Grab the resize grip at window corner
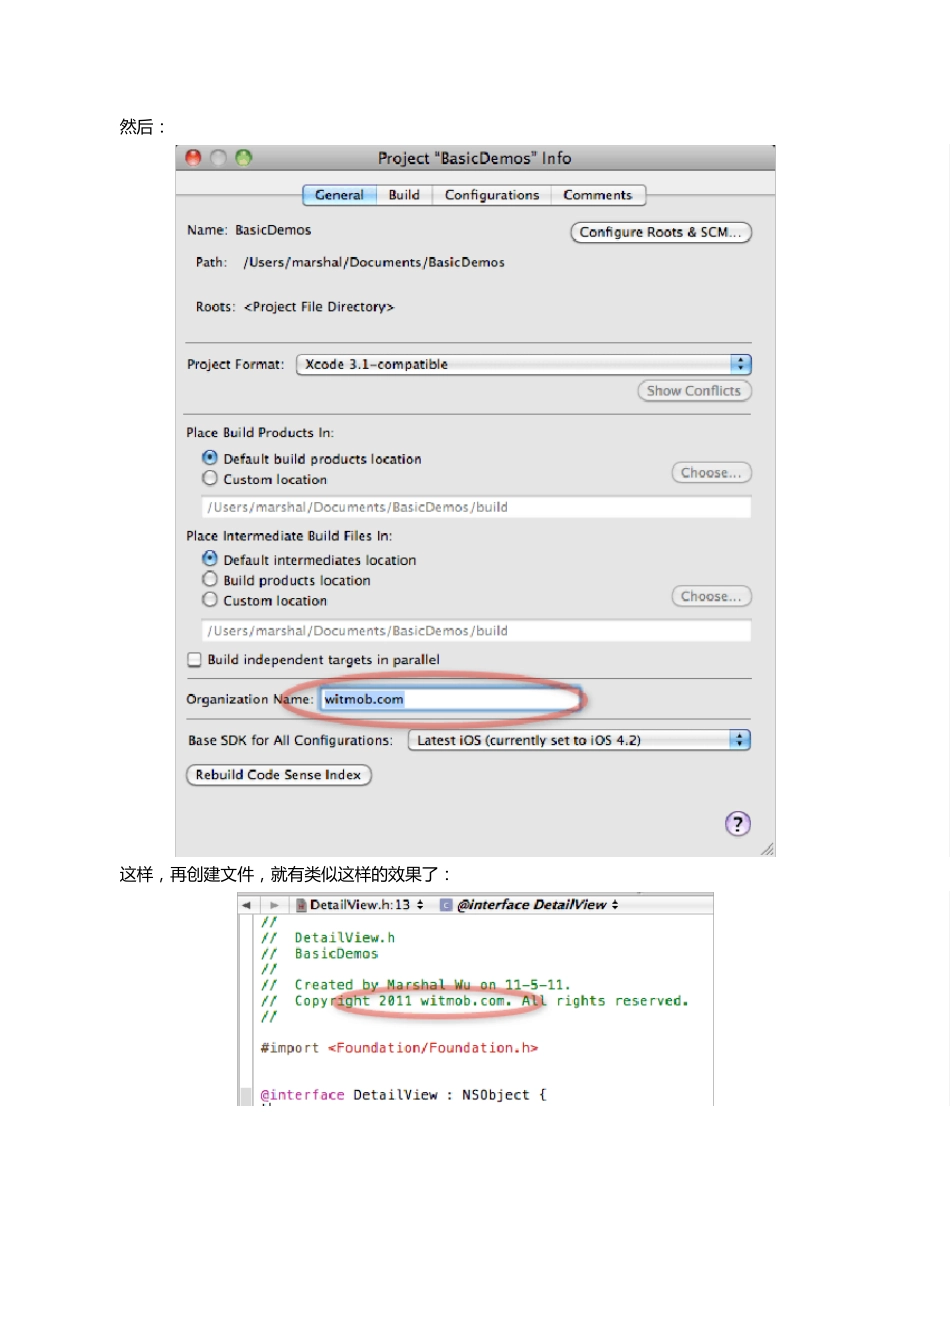This screenshot has height=1344, width=950. pos(767,849)
